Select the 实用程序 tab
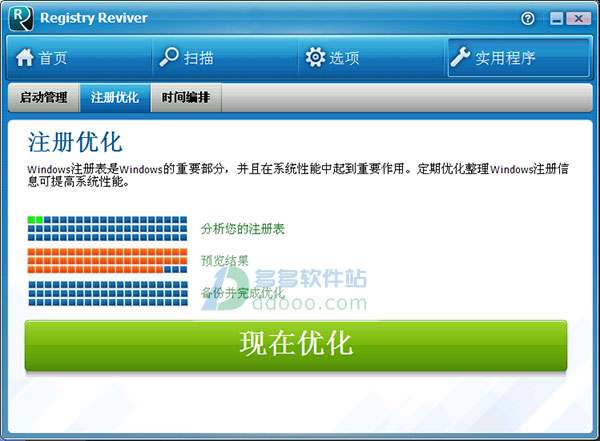Image resolution: width=600 pixels, height=441 pixels. (x=518, y=58)
